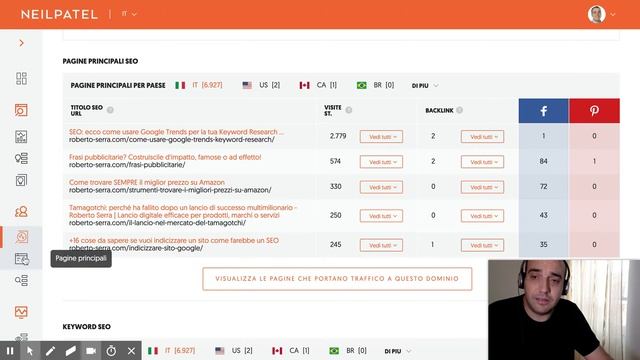Click the Facebook column header icon

tap(543, 111)
